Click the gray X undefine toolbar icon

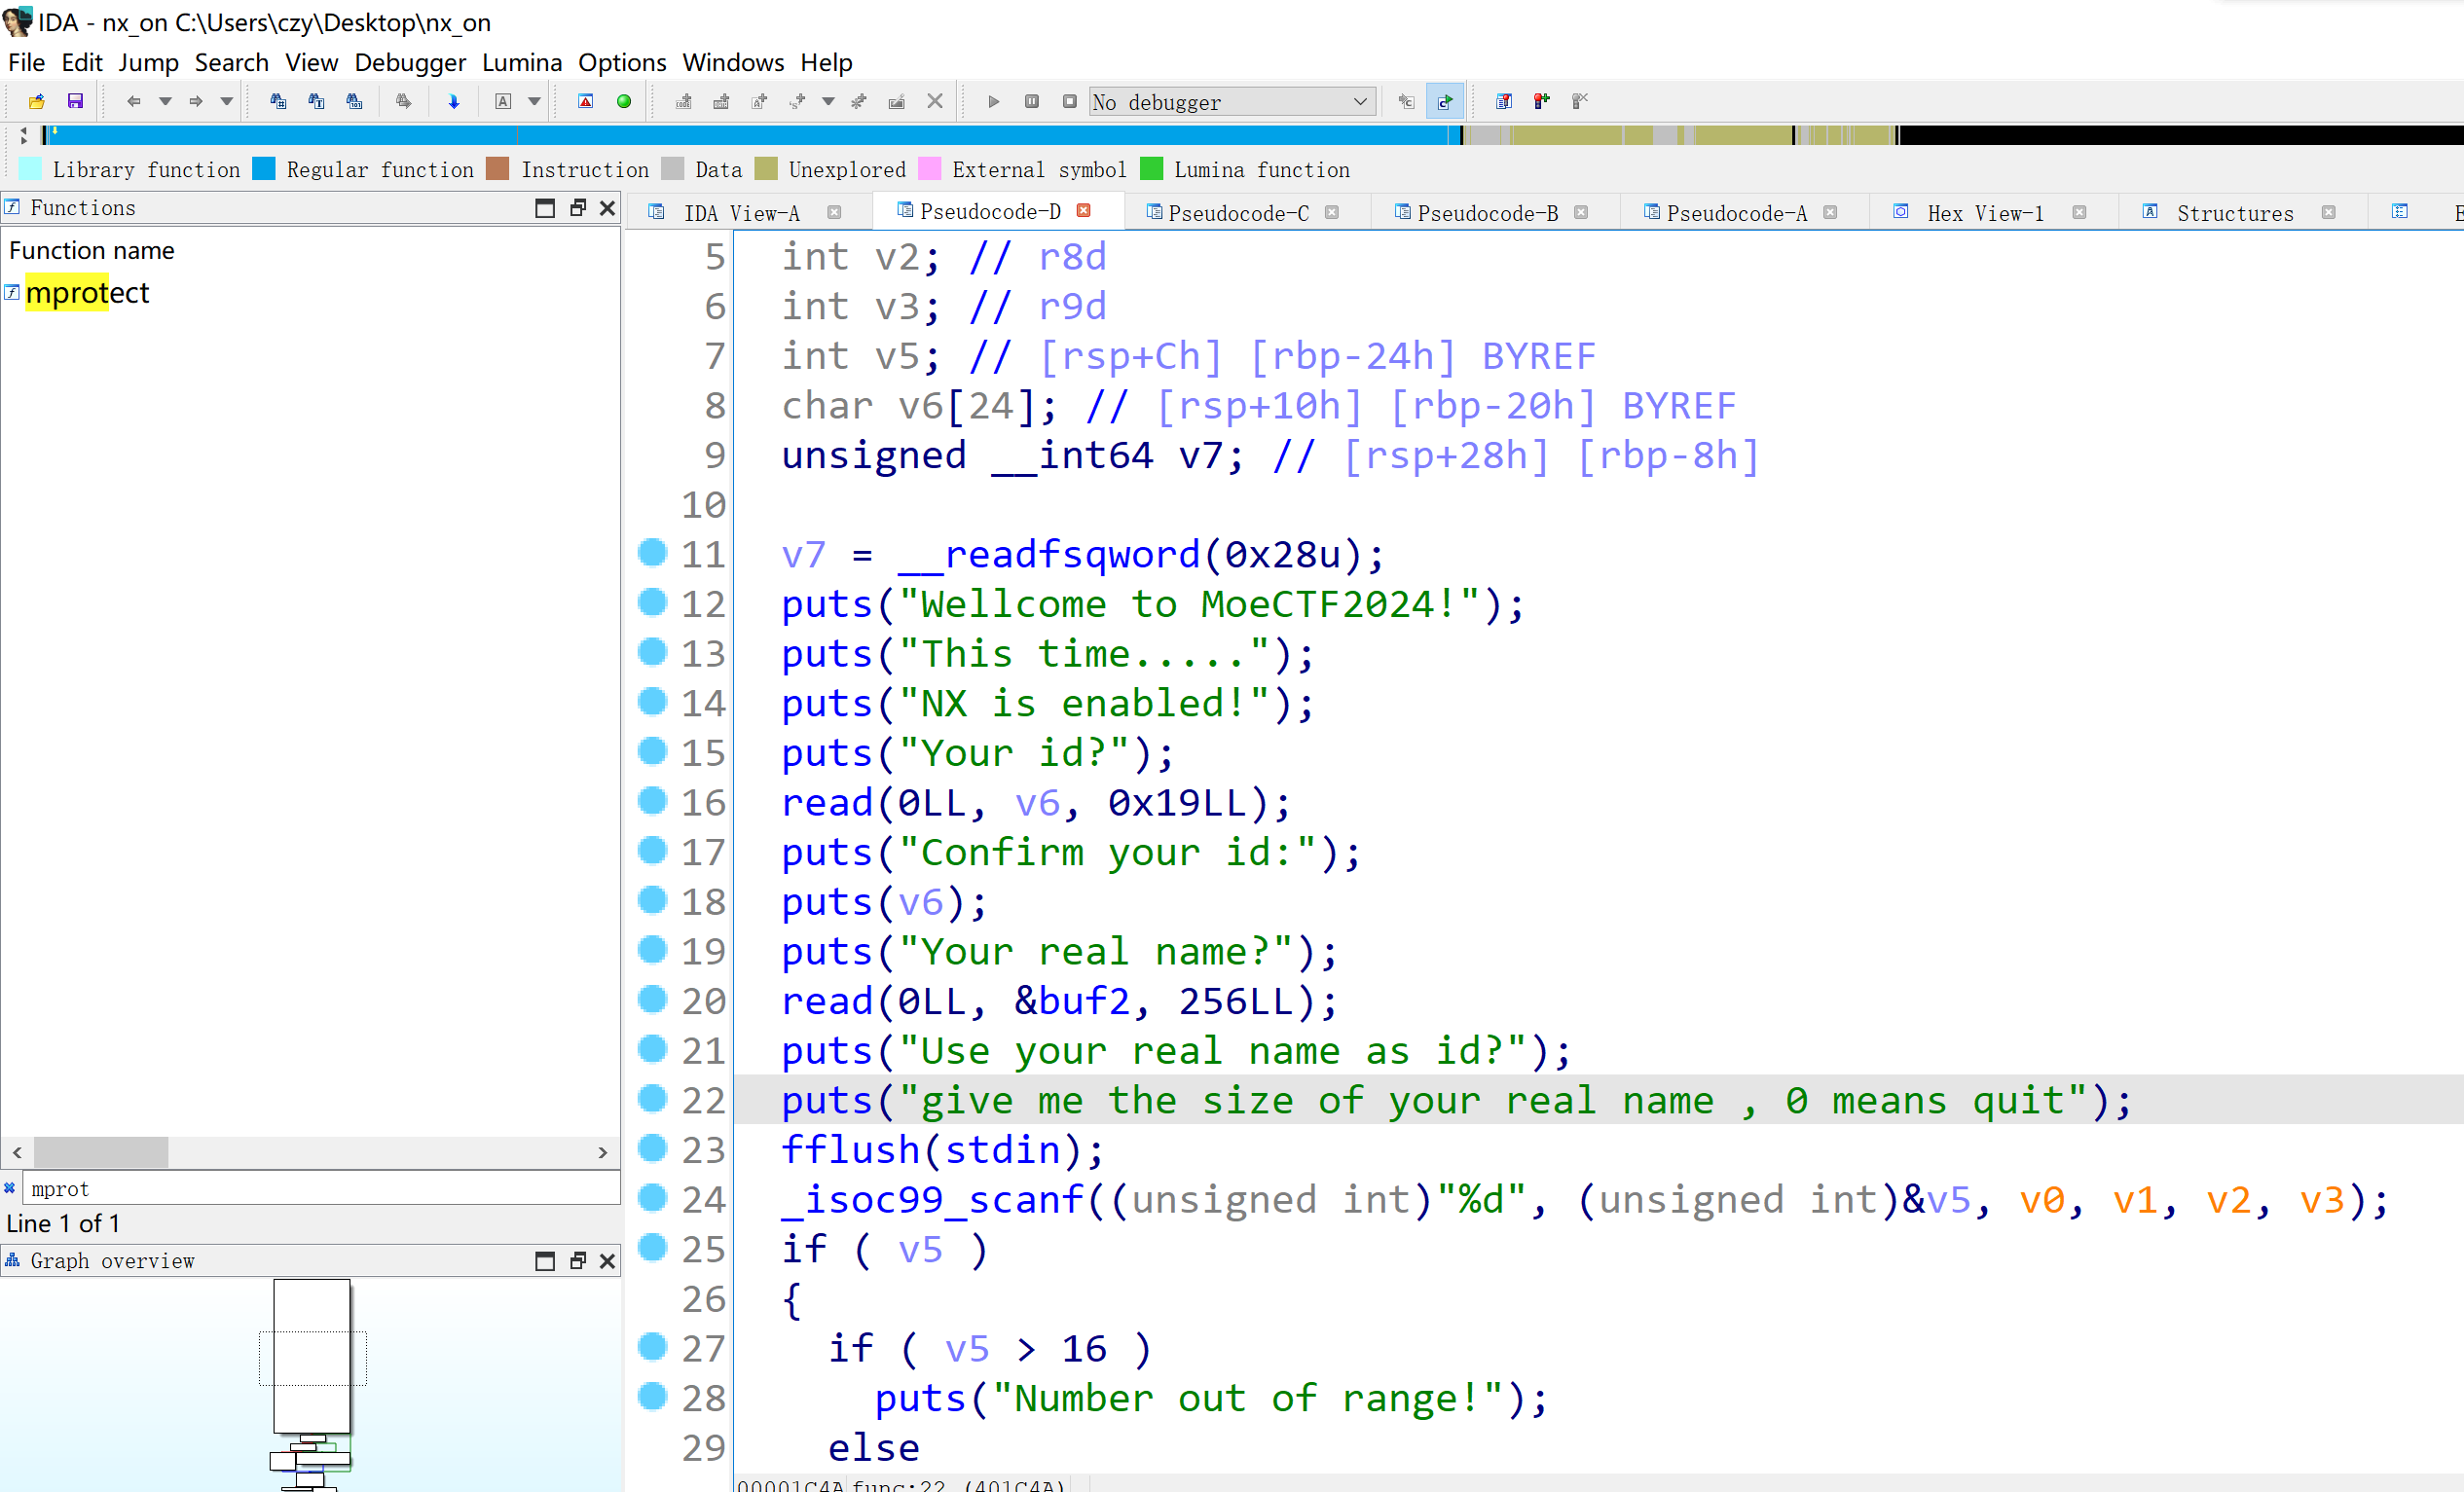click(935, 101)
